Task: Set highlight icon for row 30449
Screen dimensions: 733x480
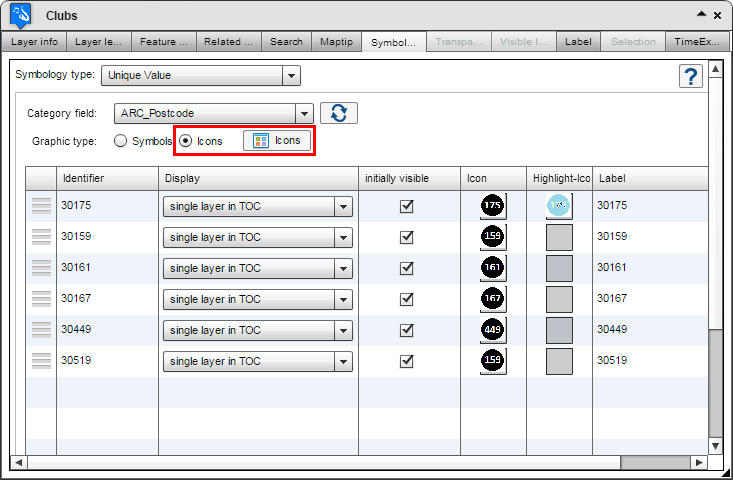Action: tap(559, 330)
